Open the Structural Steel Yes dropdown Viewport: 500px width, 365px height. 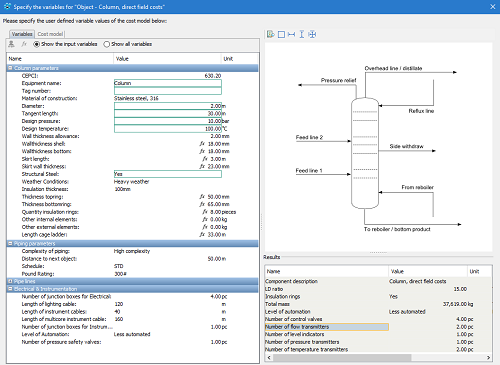click(x=168, y=174)
